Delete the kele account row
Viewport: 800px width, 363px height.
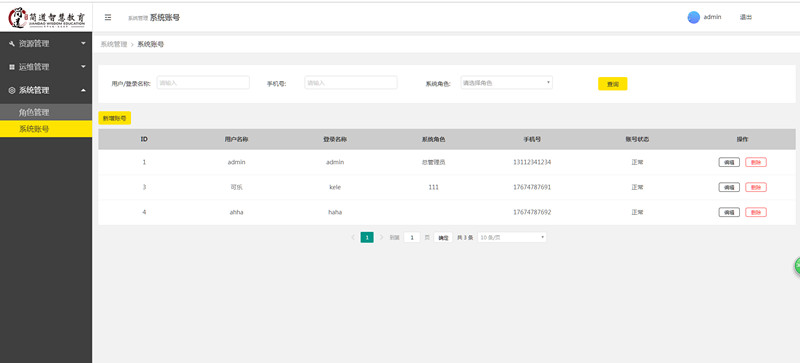pos(756,187)
